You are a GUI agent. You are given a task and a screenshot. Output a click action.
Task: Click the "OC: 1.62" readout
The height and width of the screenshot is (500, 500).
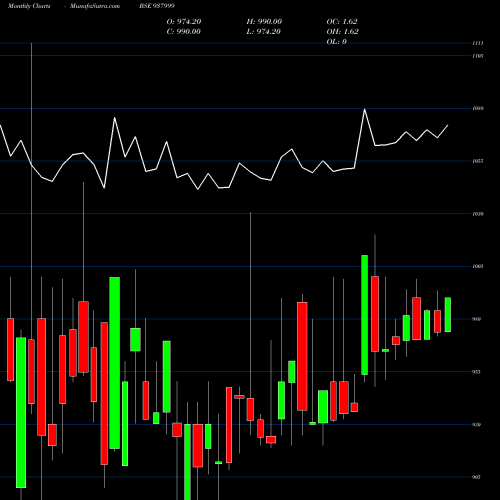342,22
